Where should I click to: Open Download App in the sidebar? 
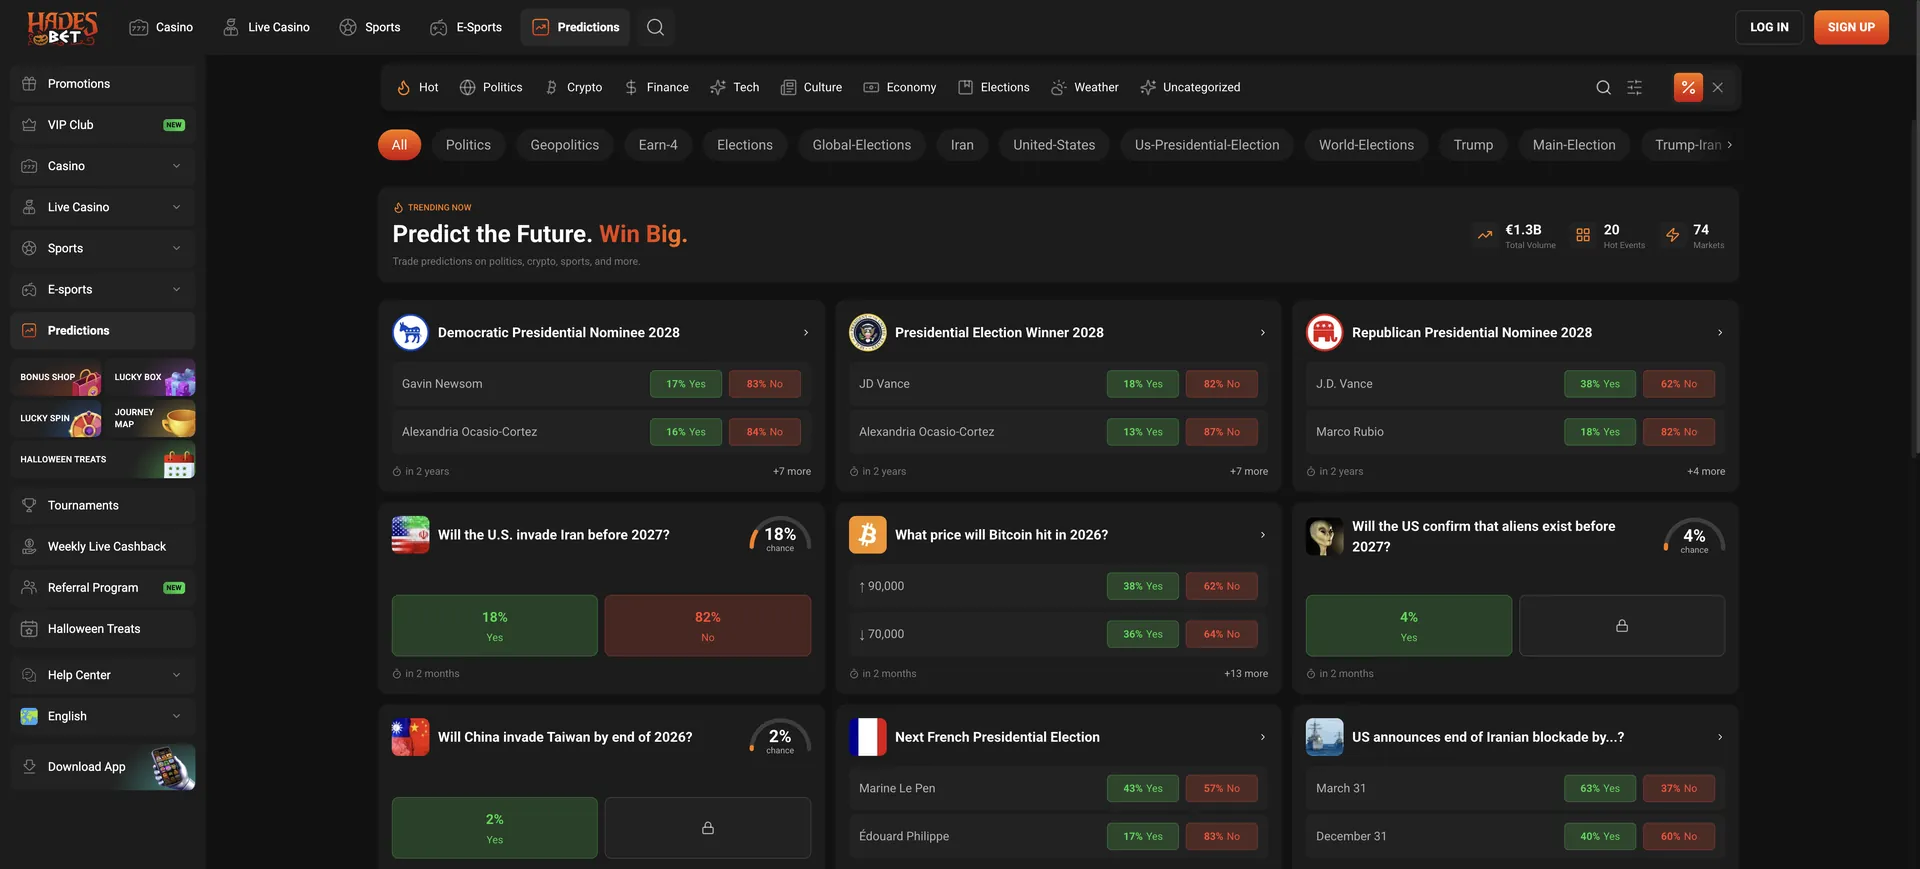[103, 767]
